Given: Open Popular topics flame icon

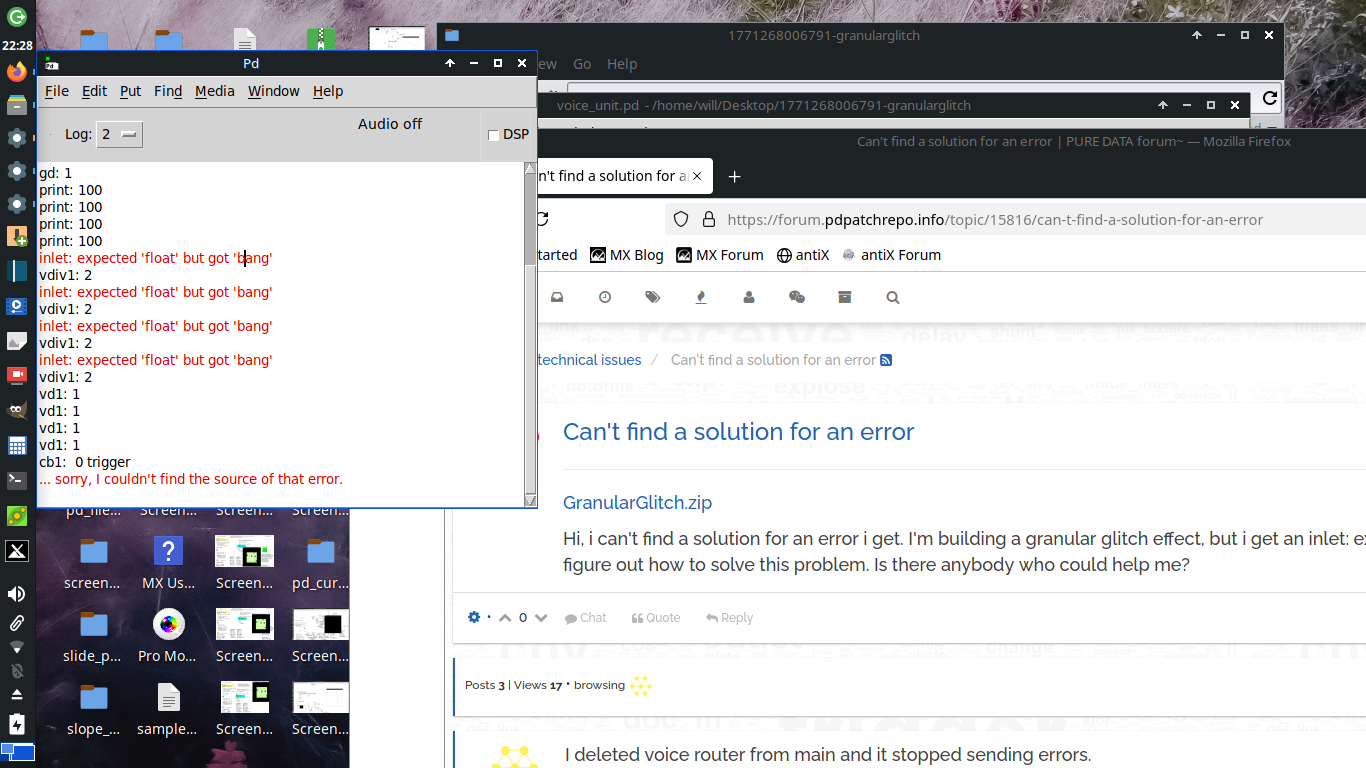Looking at the screenshot, I should pos(701,297).
